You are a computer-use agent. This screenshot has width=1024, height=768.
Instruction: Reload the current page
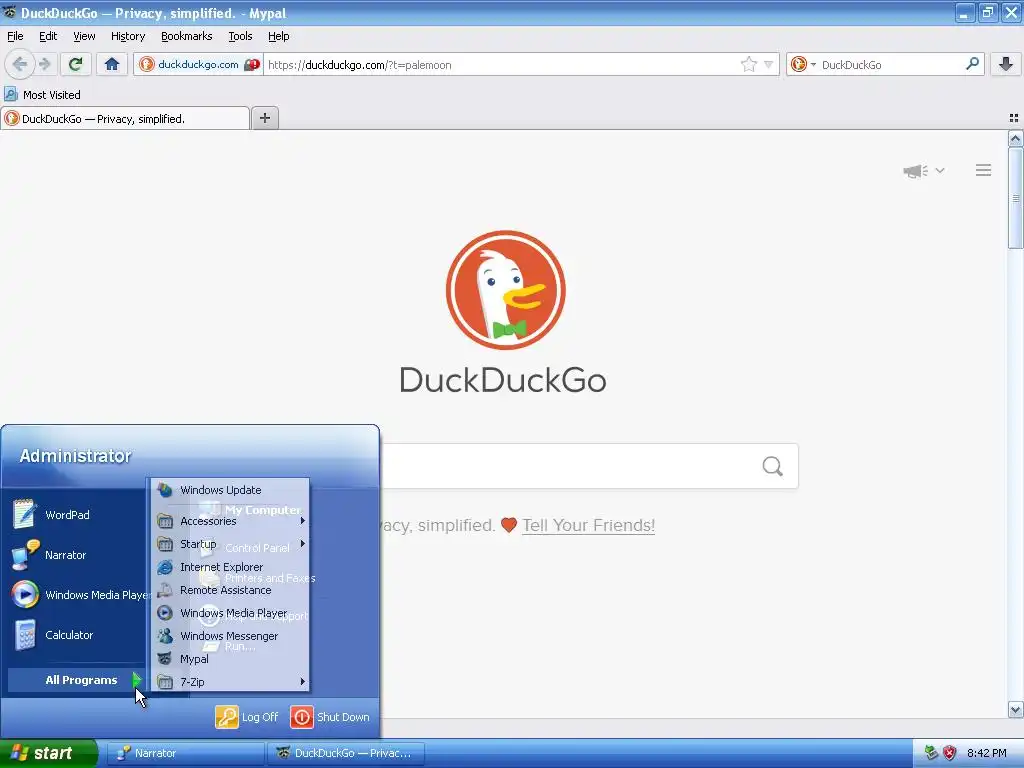tap(75, 64)
